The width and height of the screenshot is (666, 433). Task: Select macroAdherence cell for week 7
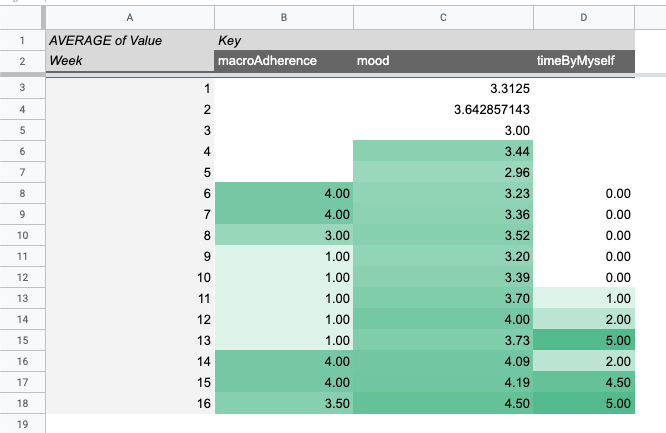click(x=284, y=214)
